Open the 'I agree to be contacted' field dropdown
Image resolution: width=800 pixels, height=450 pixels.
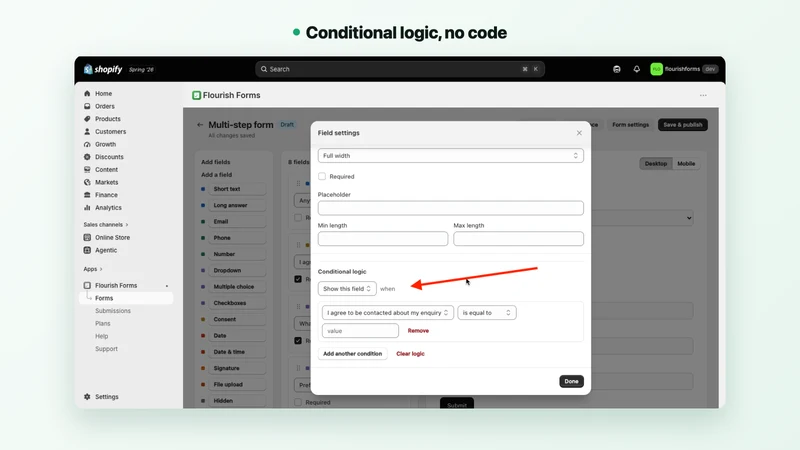pos(388,313)
